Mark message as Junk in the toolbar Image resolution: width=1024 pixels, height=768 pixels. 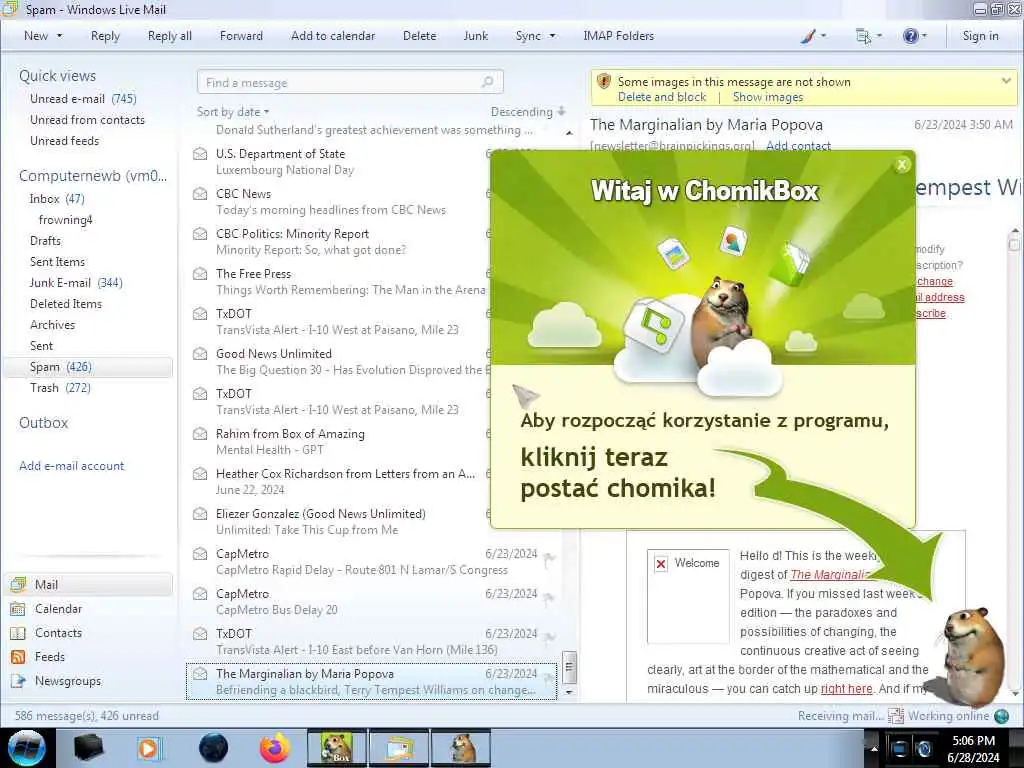coord(475,36)
